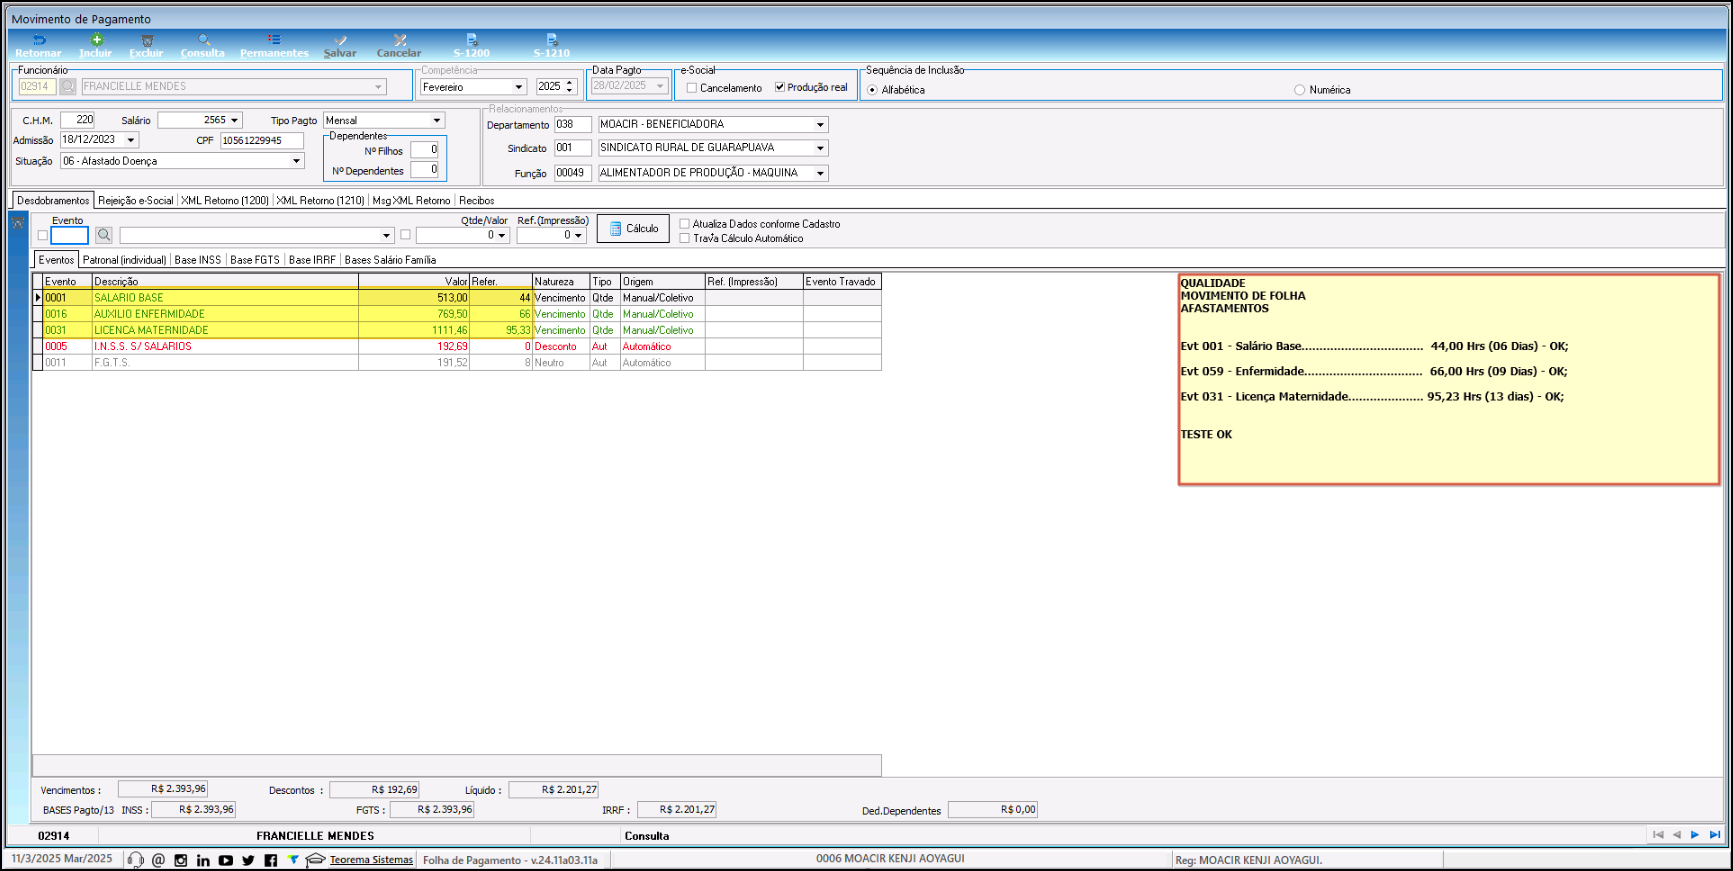Open the Situação dropdown
This screenshot has width=1733, height=871.
click(297, 161)
